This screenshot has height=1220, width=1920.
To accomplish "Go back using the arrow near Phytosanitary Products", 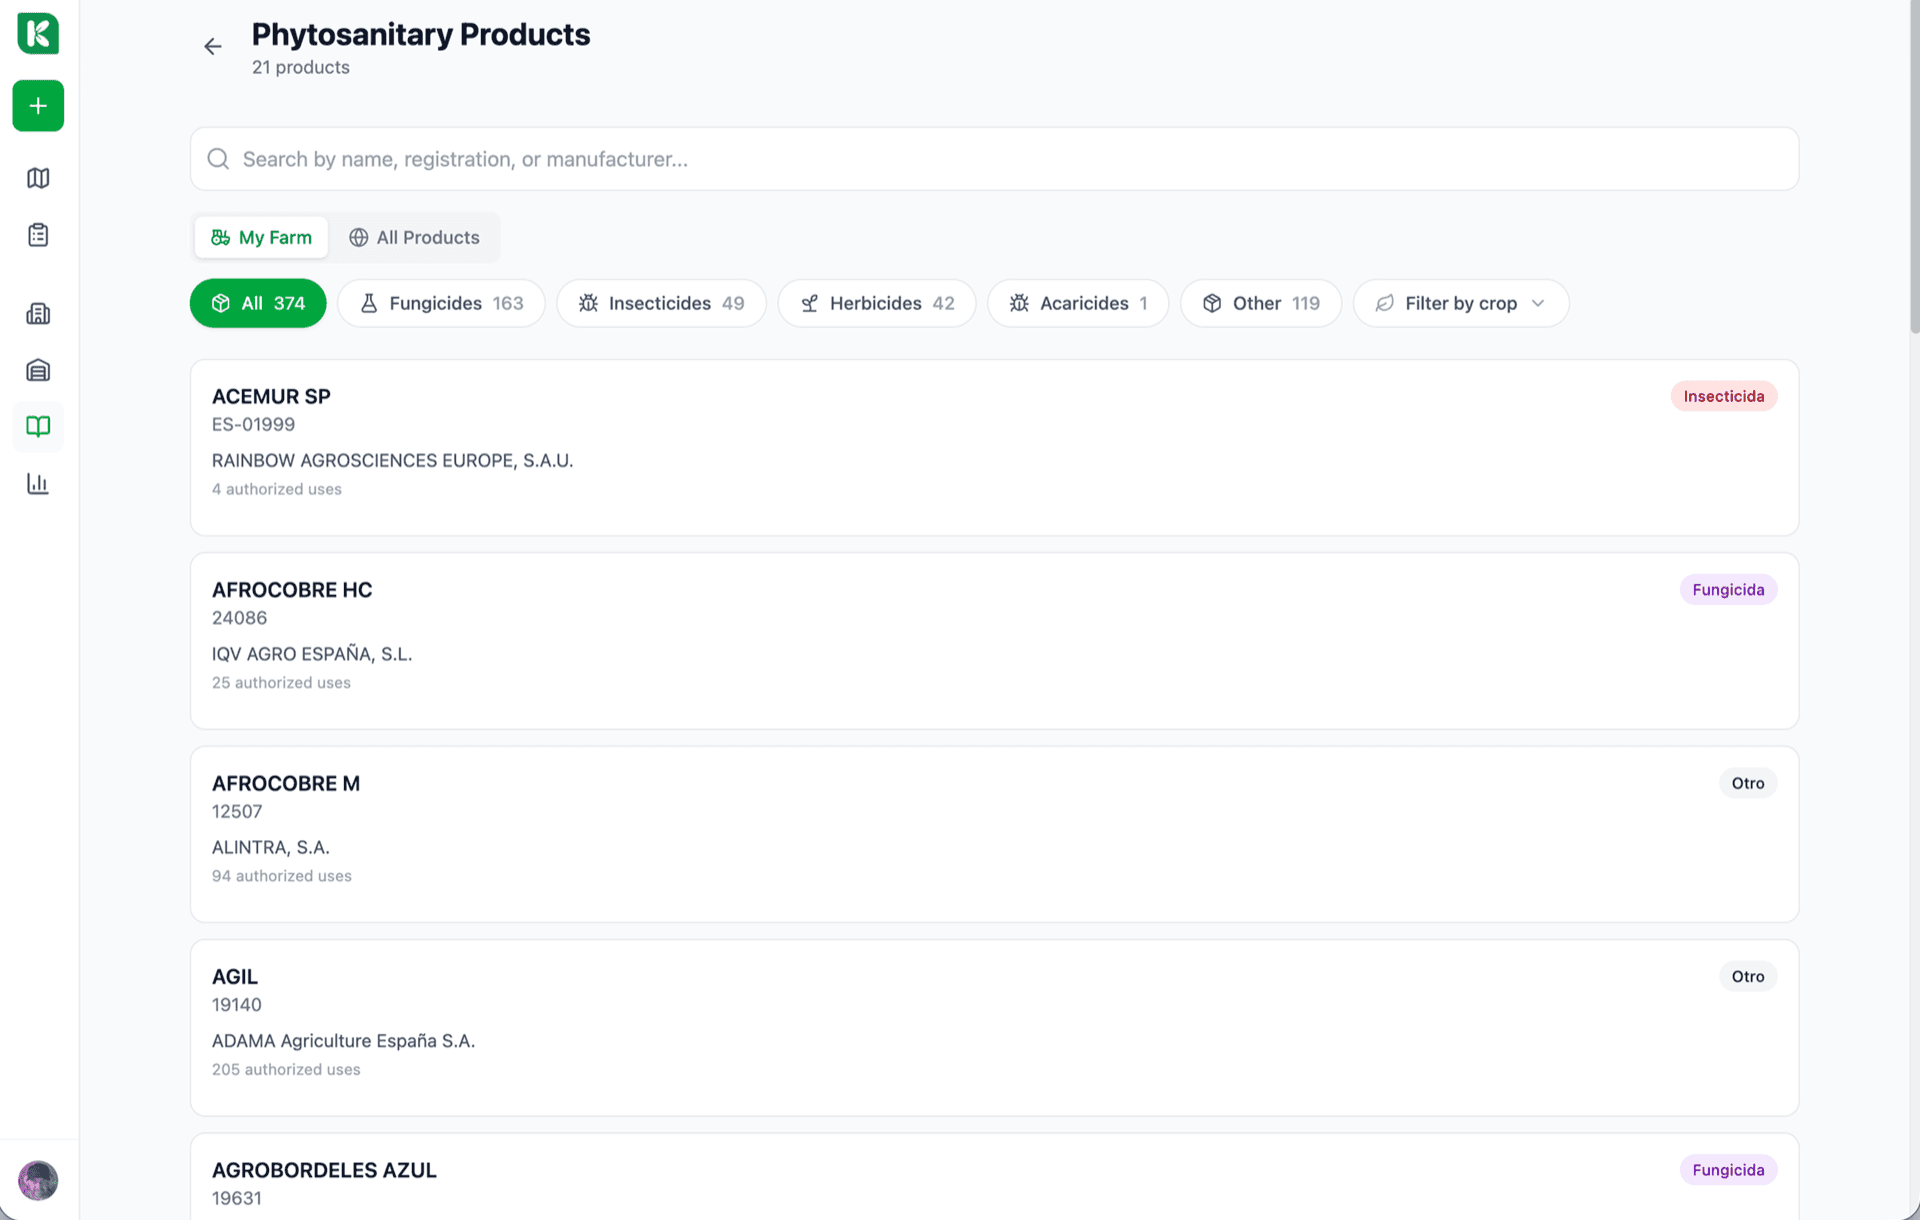I will point(212,46).
